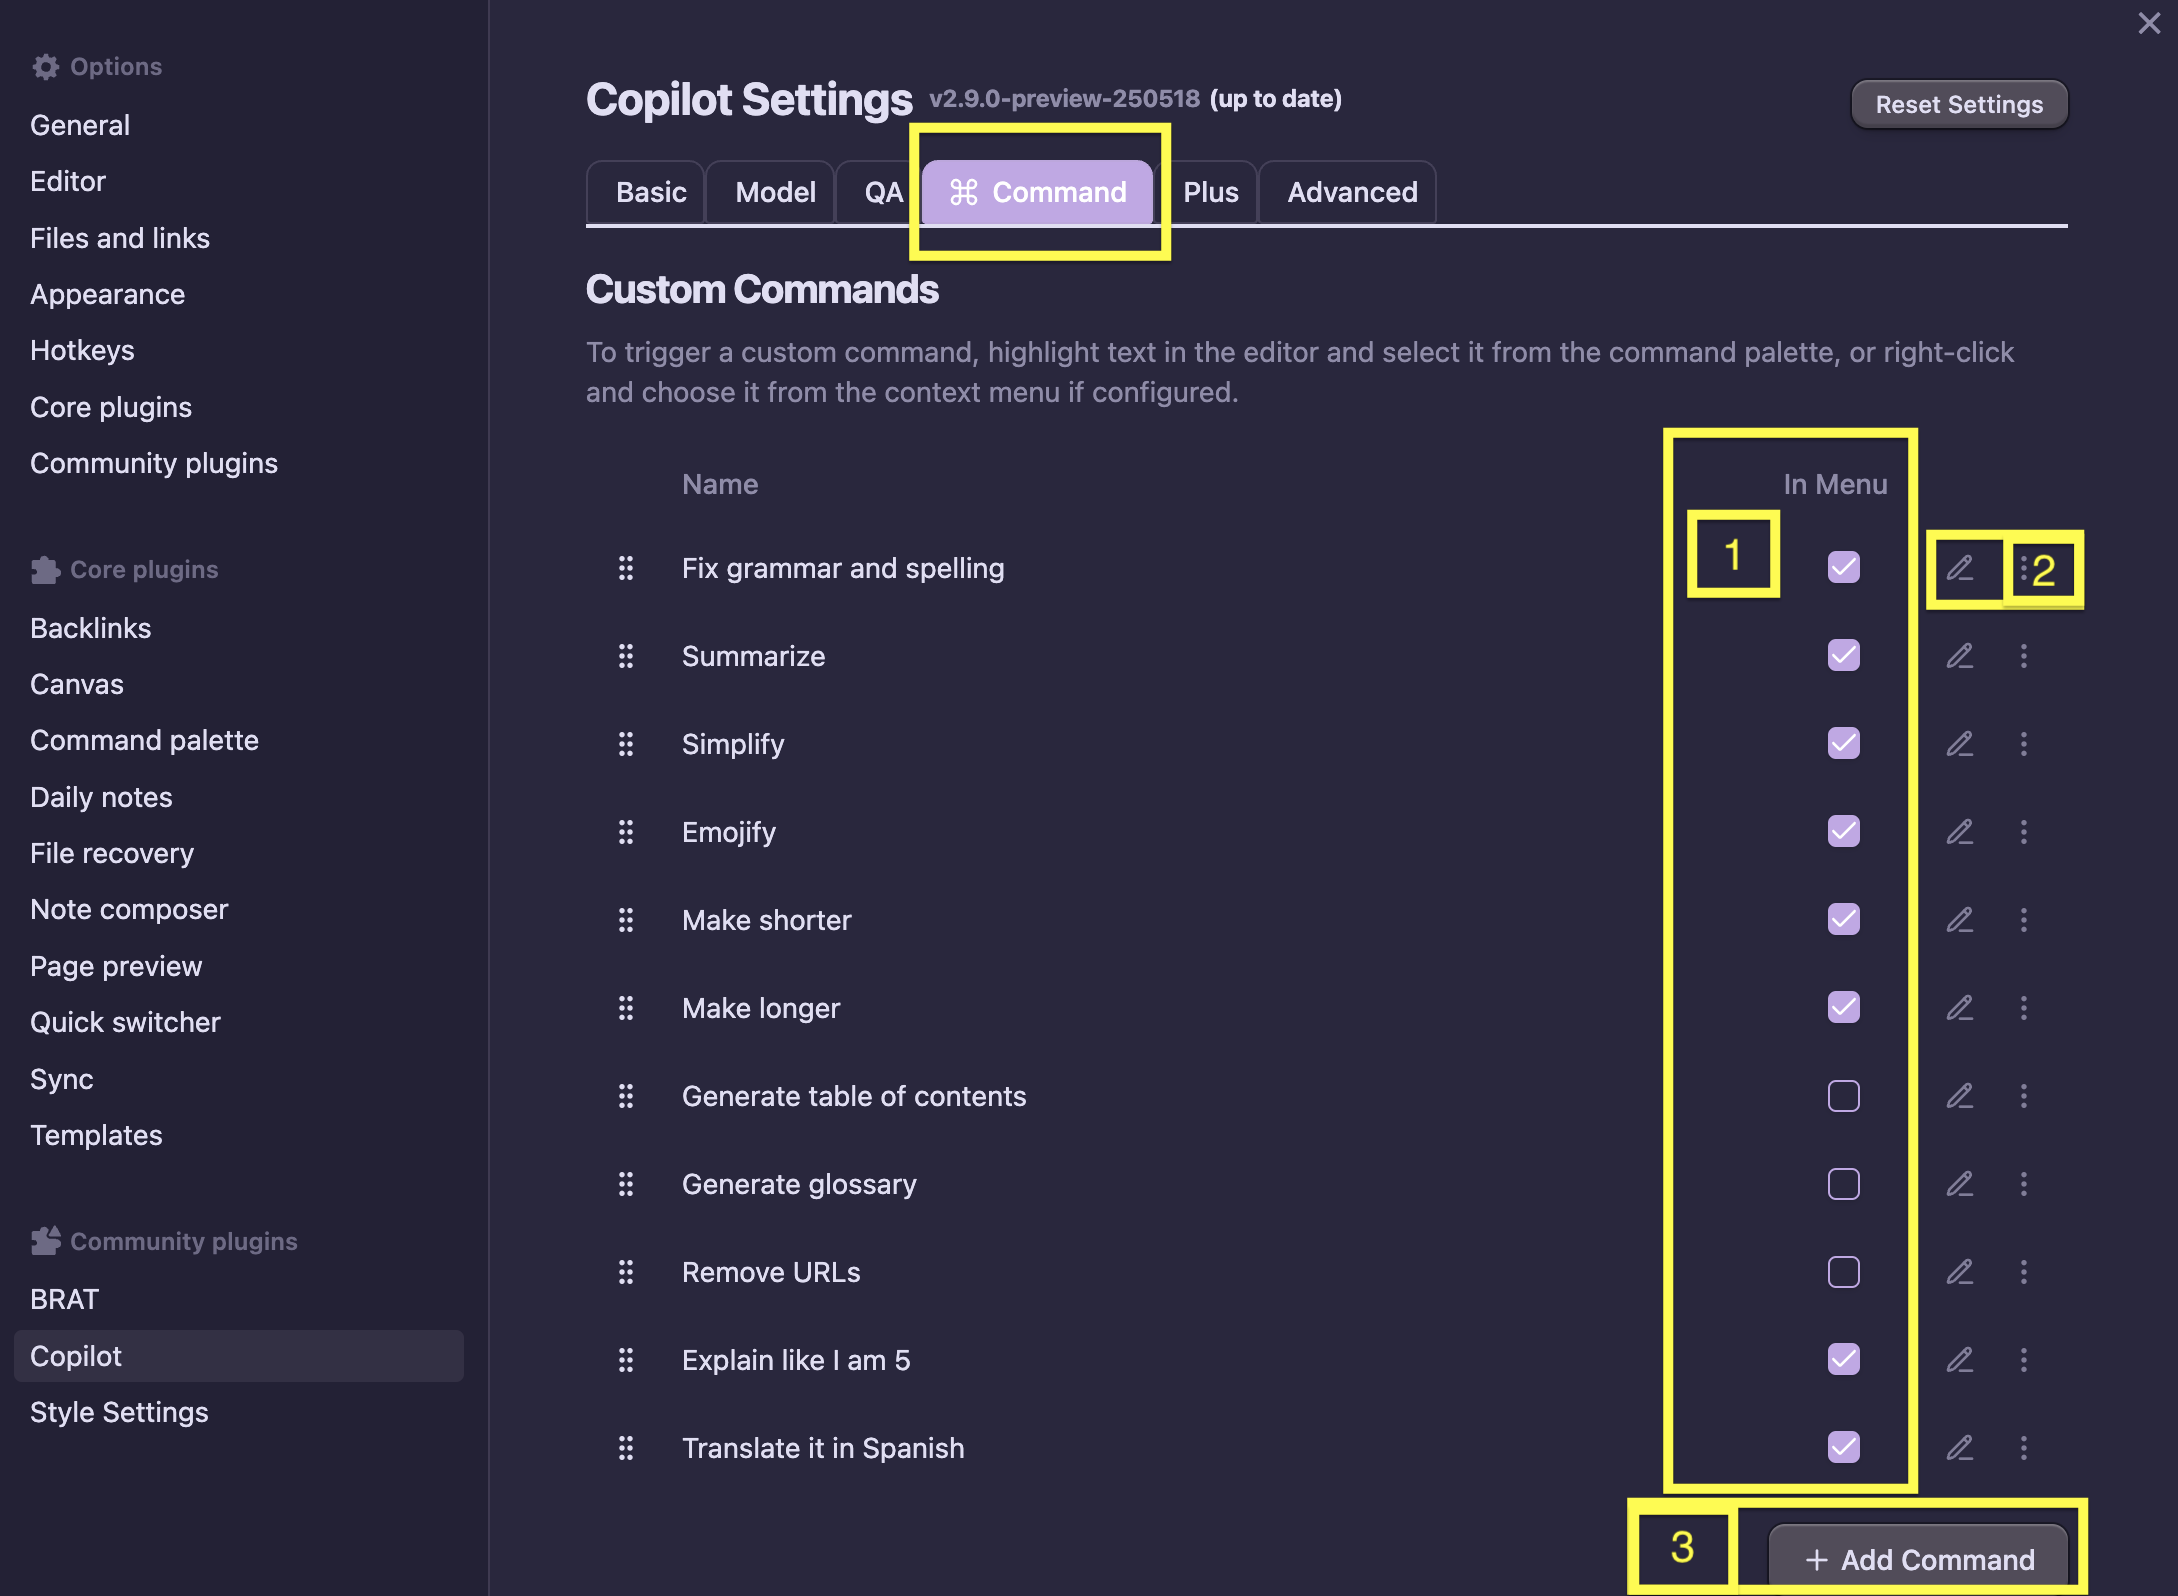Click the pencil edit icon for Summarize
2178x1596 pixels.
click(1959, 656)
